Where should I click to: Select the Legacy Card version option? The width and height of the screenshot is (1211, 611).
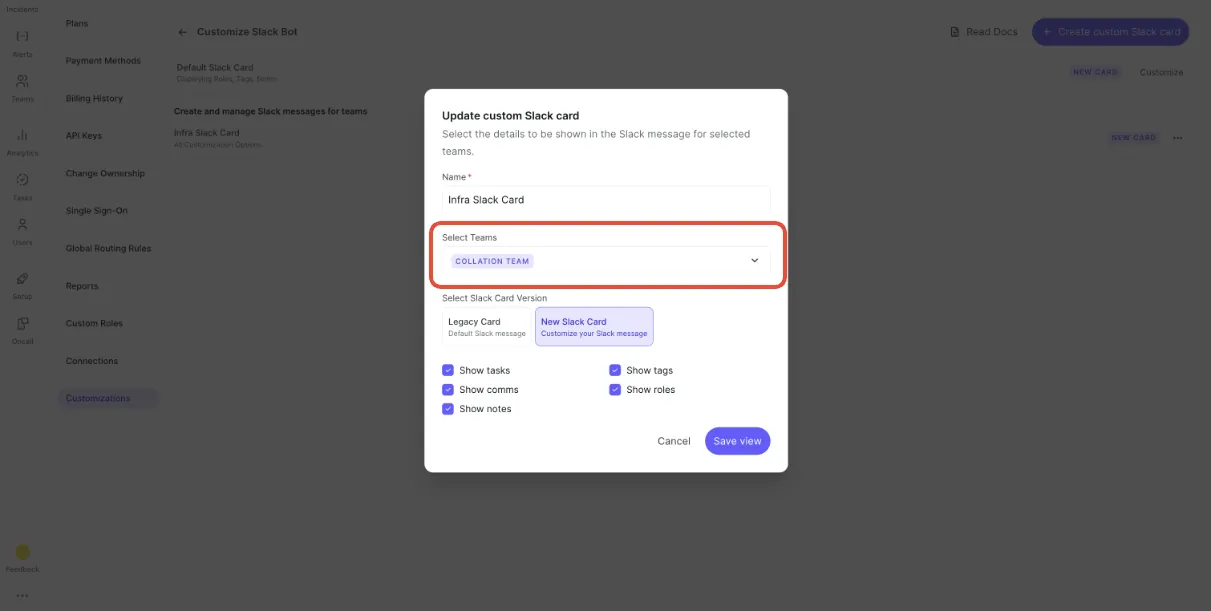pyautogui.click(x=487, y=327)
